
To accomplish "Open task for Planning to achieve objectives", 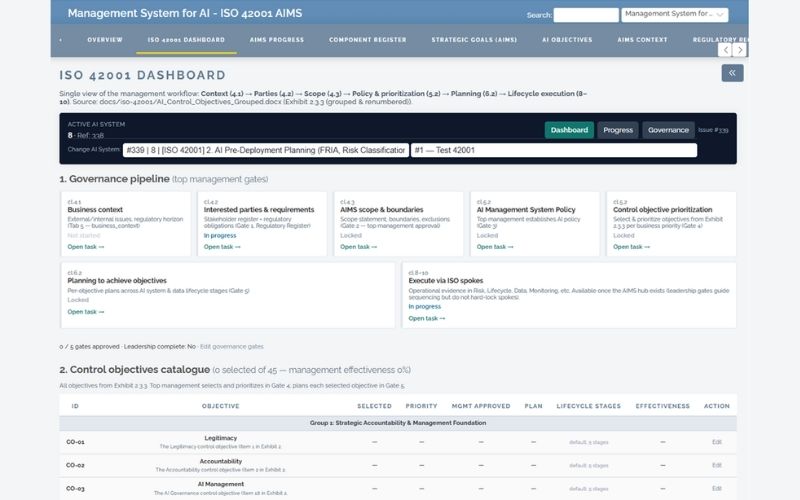I will pos(86,312).
